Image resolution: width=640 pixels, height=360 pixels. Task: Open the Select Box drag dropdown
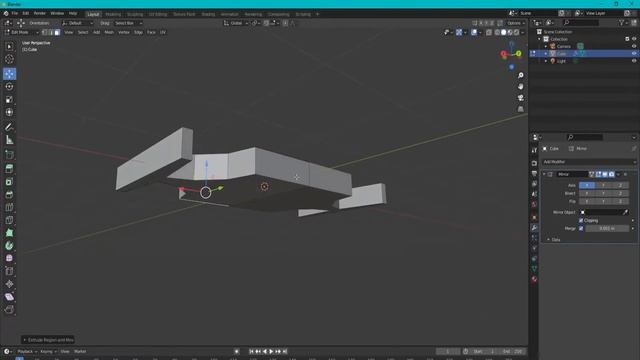point(128,23)
